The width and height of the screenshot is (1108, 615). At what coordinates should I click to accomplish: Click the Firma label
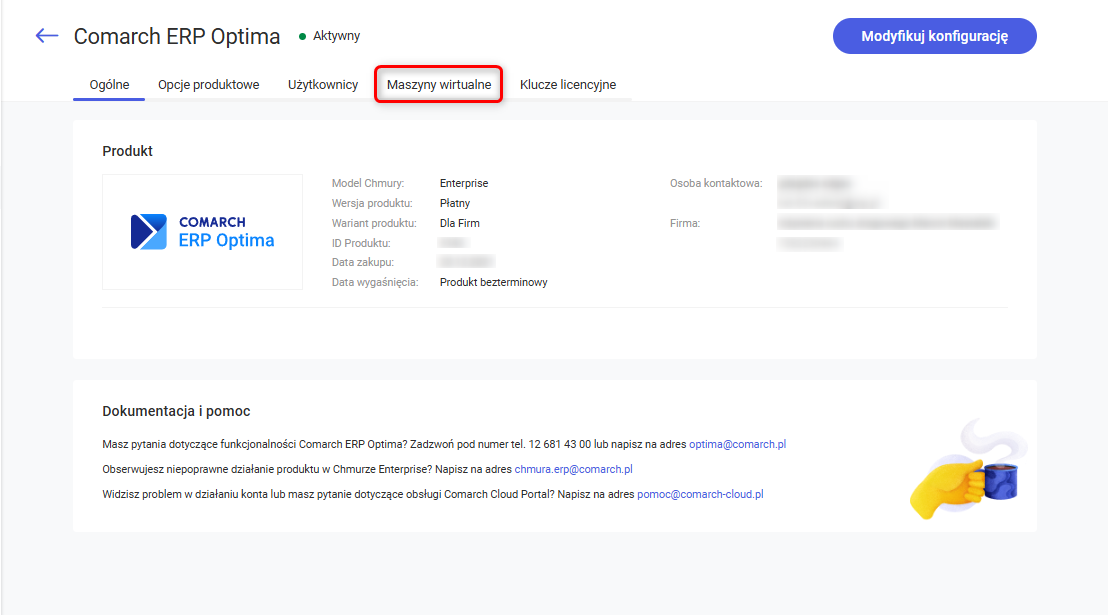(685, 223)
